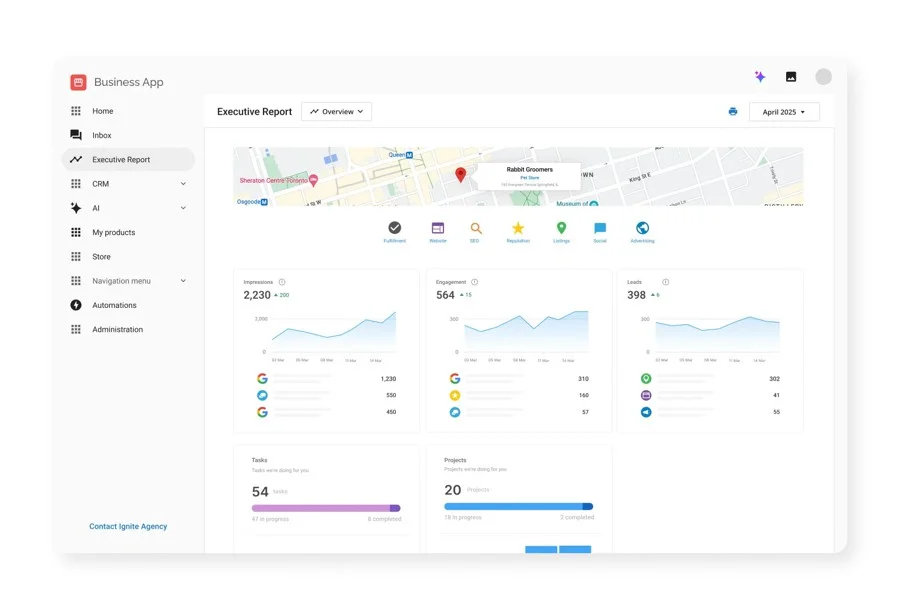Click the Impressions line chart
This screenshot has height=610, width=900.
pyautogui.click(x=333, y=332)
